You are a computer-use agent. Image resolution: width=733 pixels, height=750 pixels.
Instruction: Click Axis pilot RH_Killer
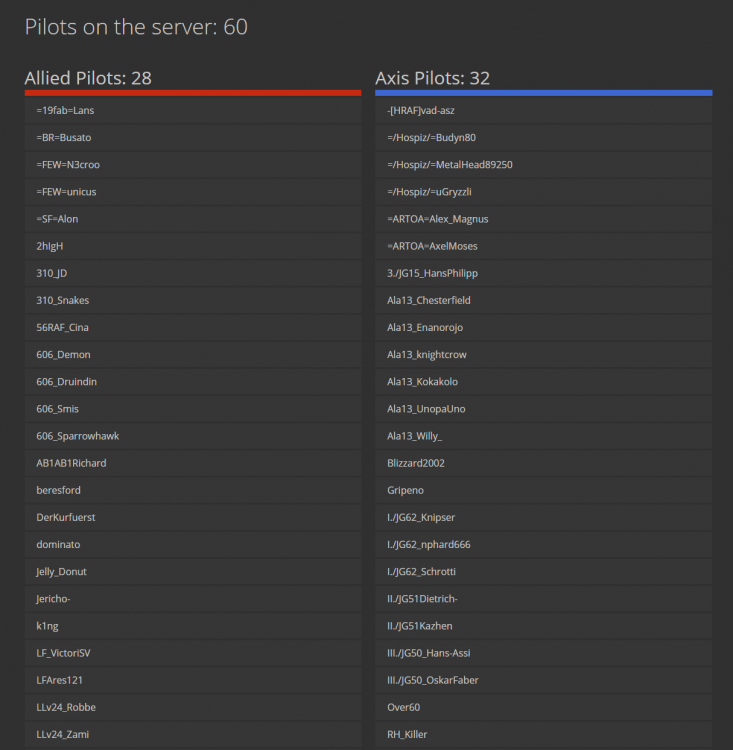click(407, 734)
